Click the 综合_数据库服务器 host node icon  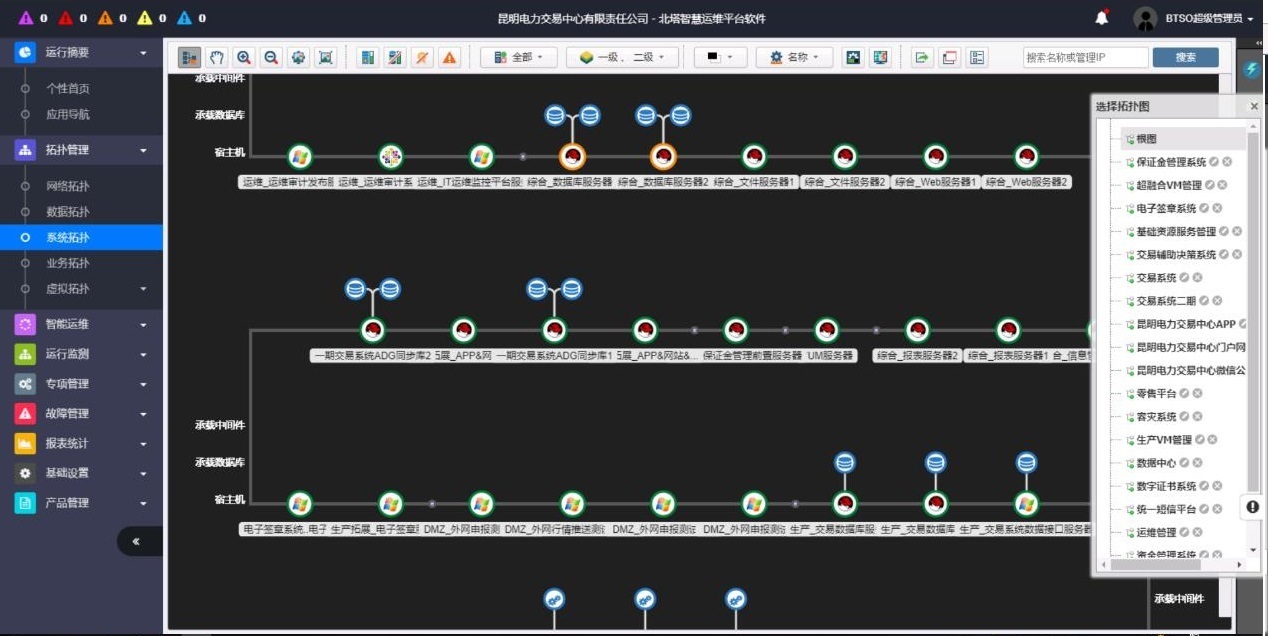point(572,157)
